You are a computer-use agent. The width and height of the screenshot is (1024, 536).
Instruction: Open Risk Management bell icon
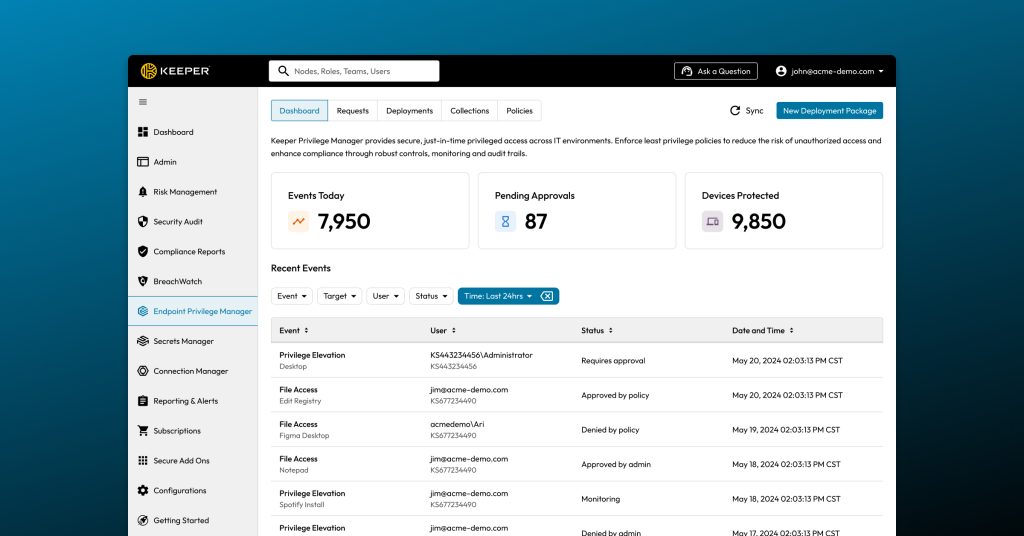143,192
